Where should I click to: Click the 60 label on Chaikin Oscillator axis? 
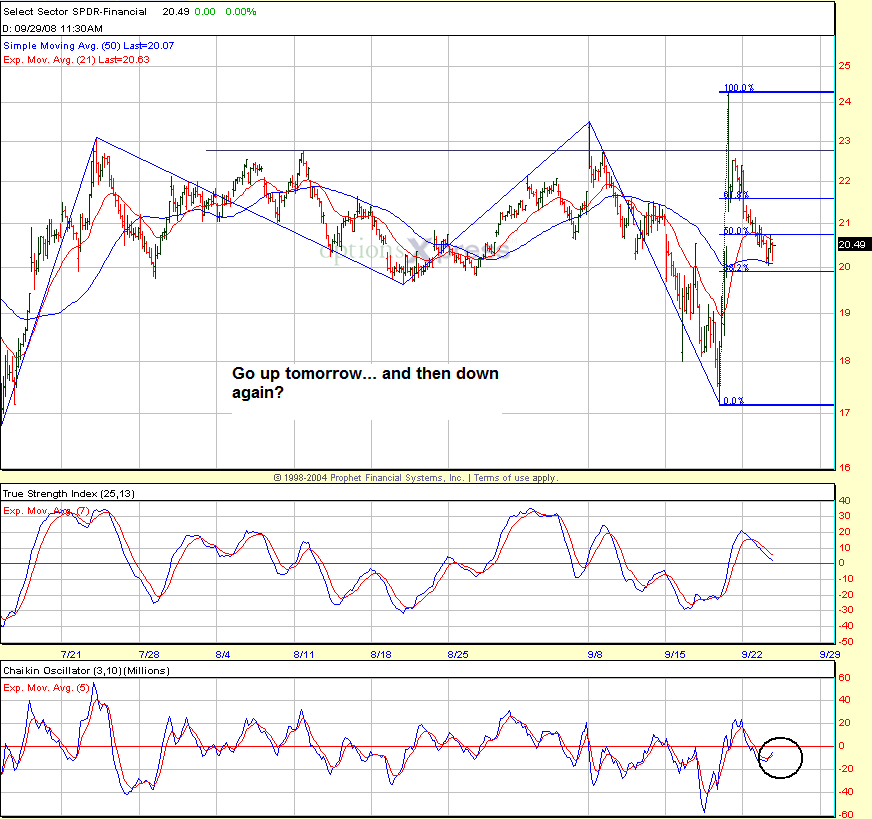[x=844, y=677]
